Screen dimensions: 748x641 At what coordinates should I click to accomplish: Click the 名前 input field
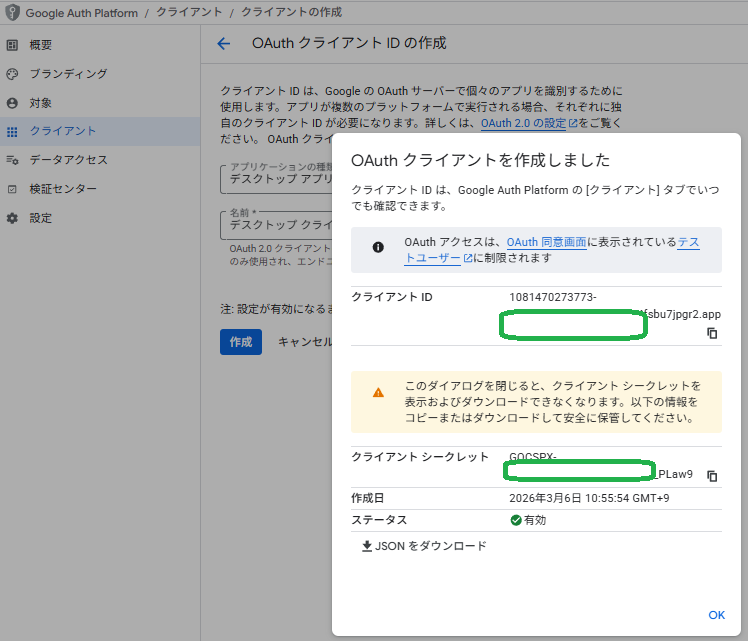click(x=275, y=225)
